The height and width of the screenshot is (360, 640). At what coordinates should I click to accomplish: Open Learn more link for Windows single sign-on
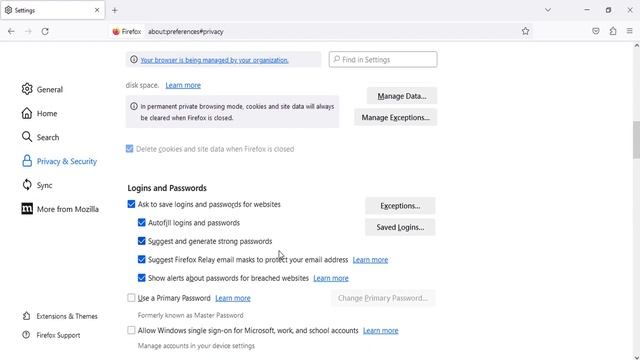[380, 331]
